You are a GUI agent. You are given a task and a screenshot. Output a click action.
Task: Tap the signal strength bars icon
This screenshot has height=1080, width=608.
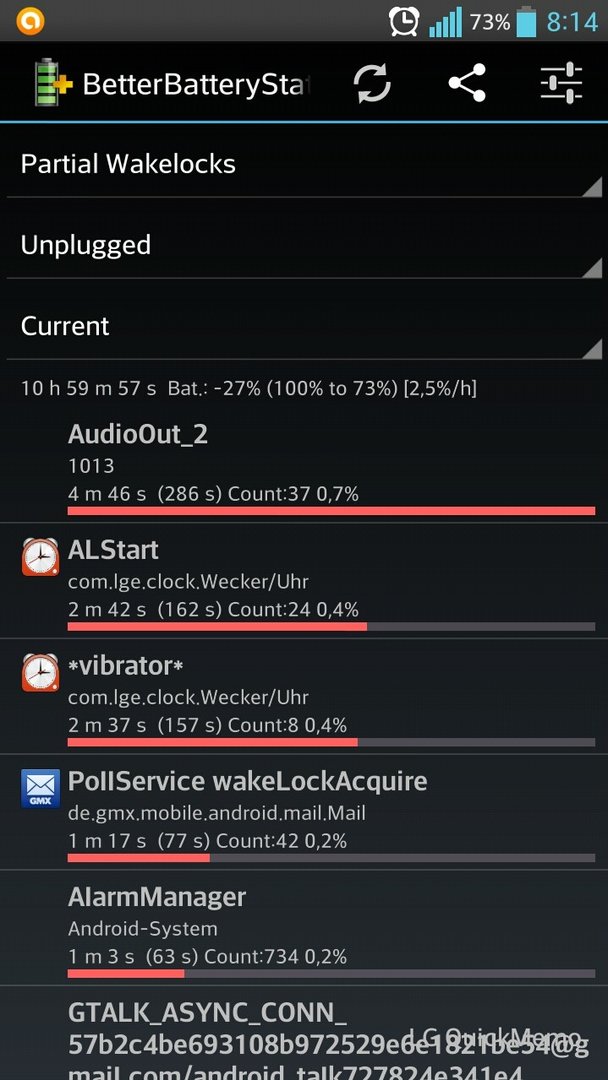tap(445, 22)
